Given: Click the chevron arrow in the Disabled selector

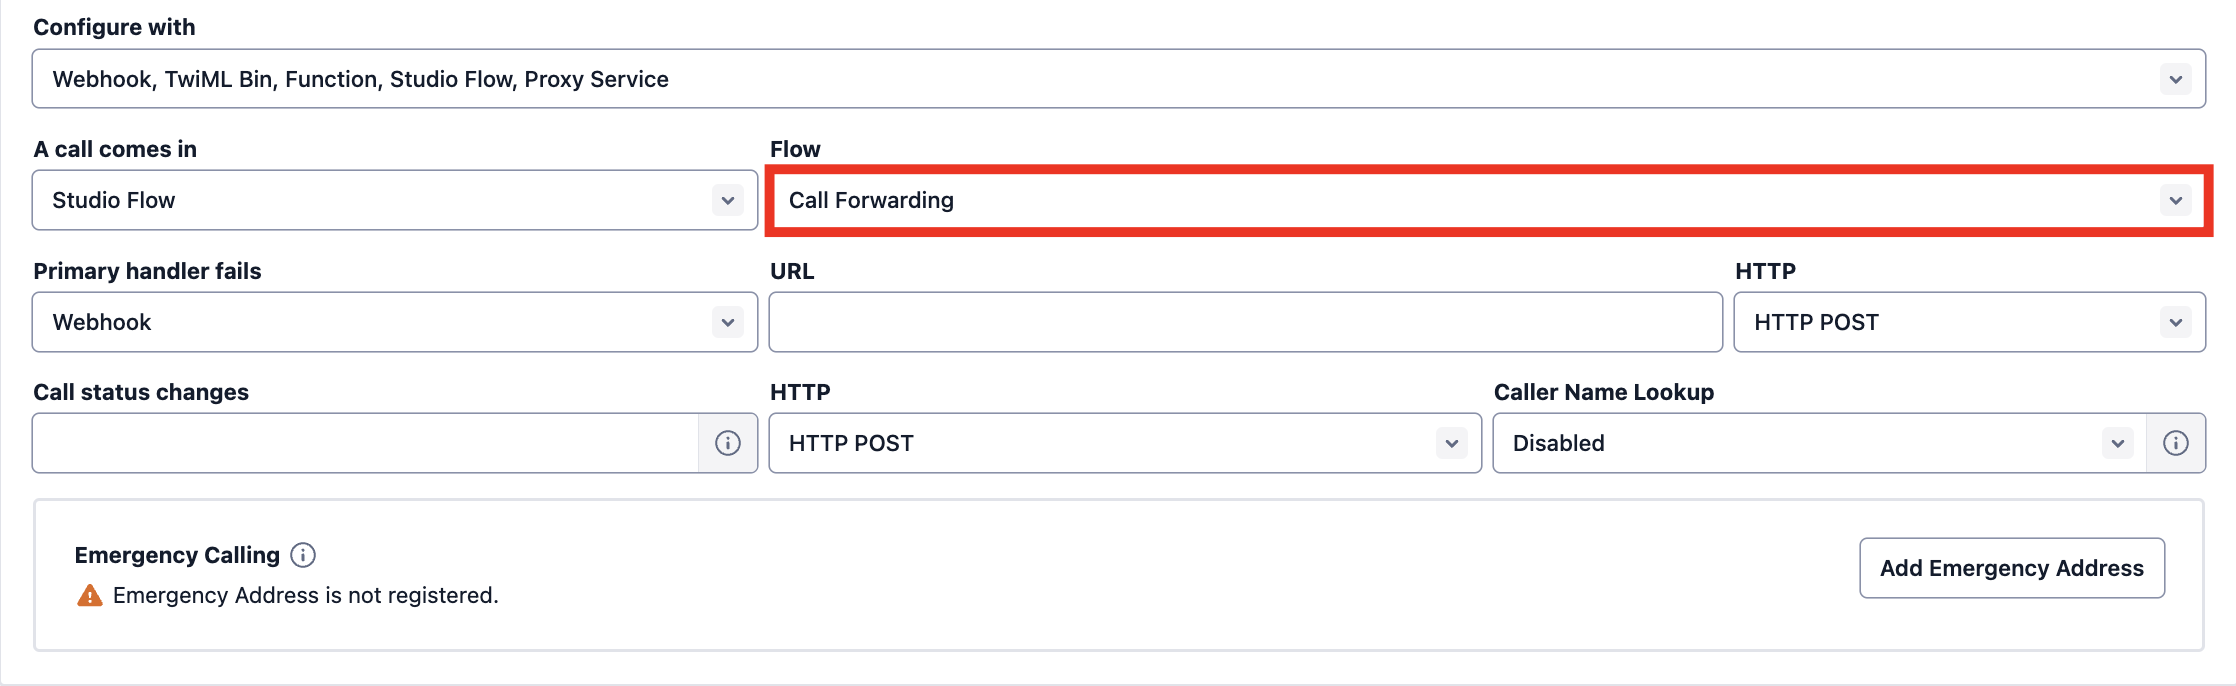Looking at the screenshot, I should [2117, 443].
